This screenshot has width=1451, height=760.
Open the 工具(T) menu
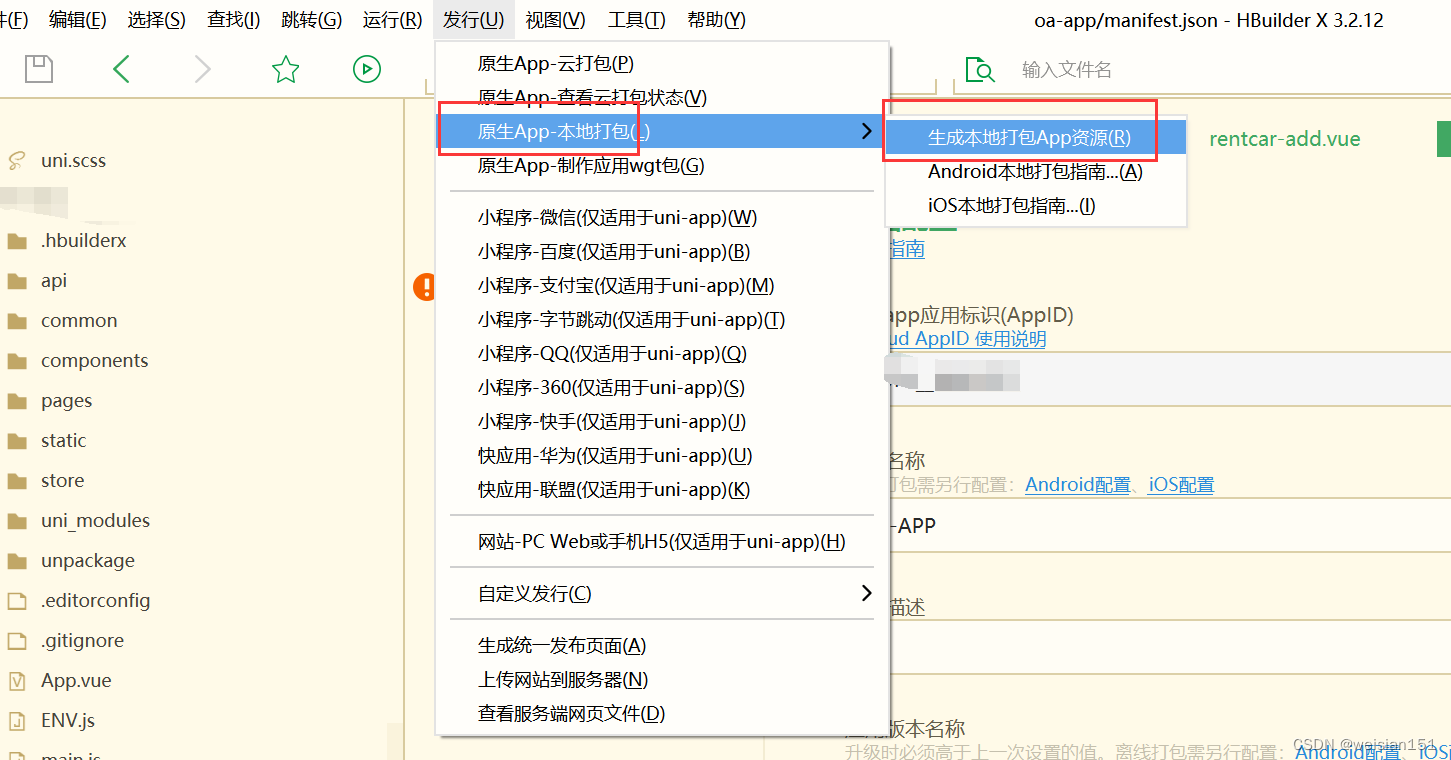(637, 20)
